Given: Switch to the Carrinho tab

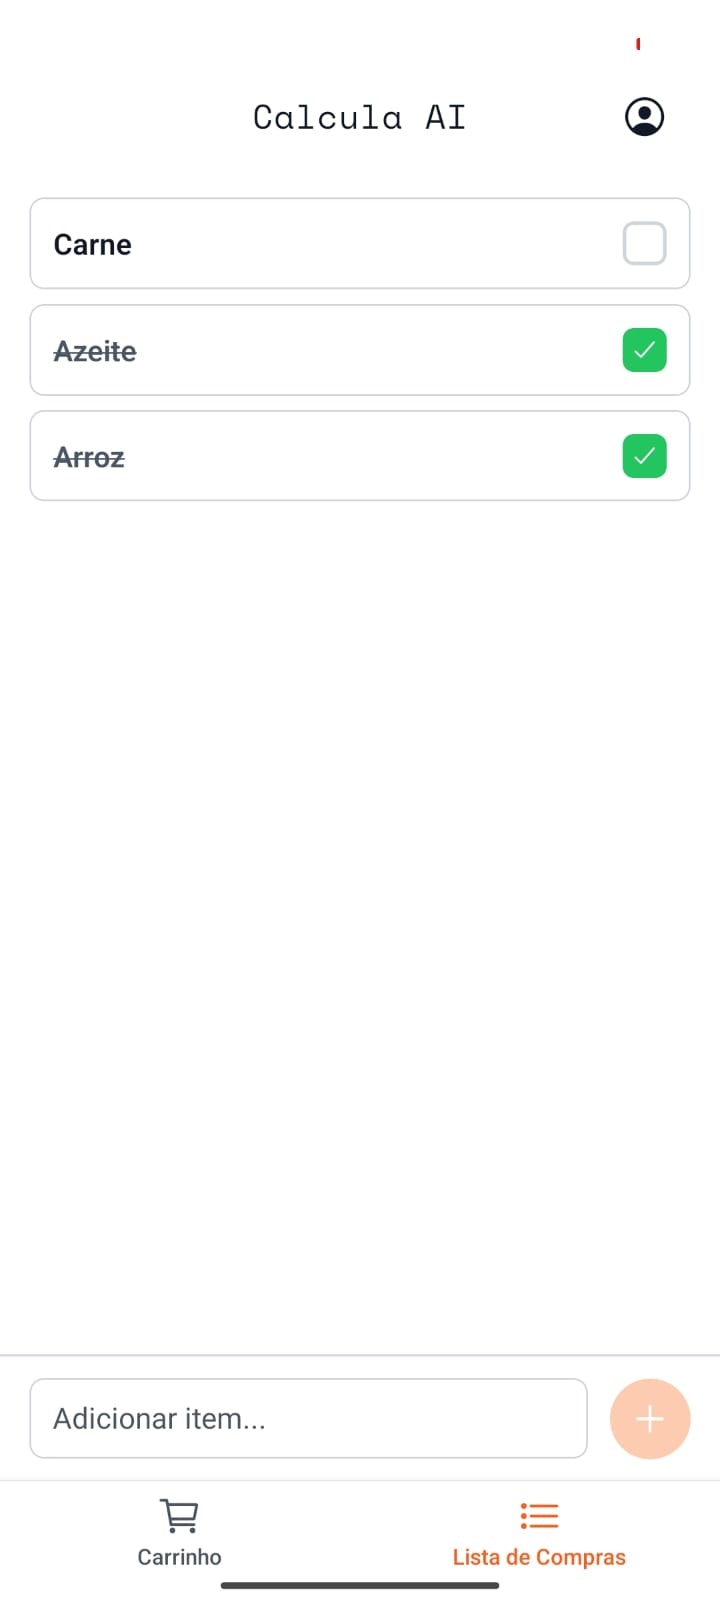Looking at the screenshot, I should (179, 1535).
